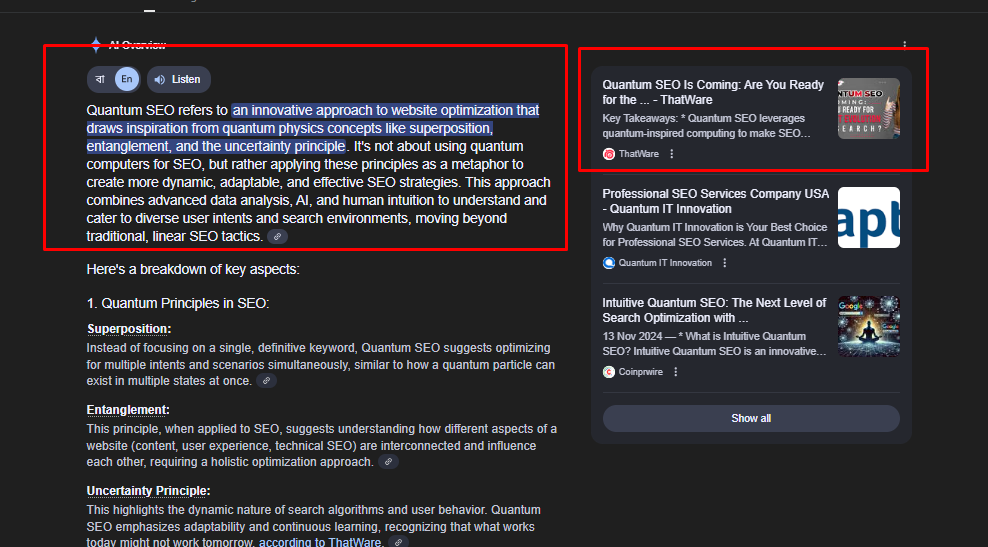This screenshot has width=988, height=547.
Task: Select the En language option
Action: (127, 79)
